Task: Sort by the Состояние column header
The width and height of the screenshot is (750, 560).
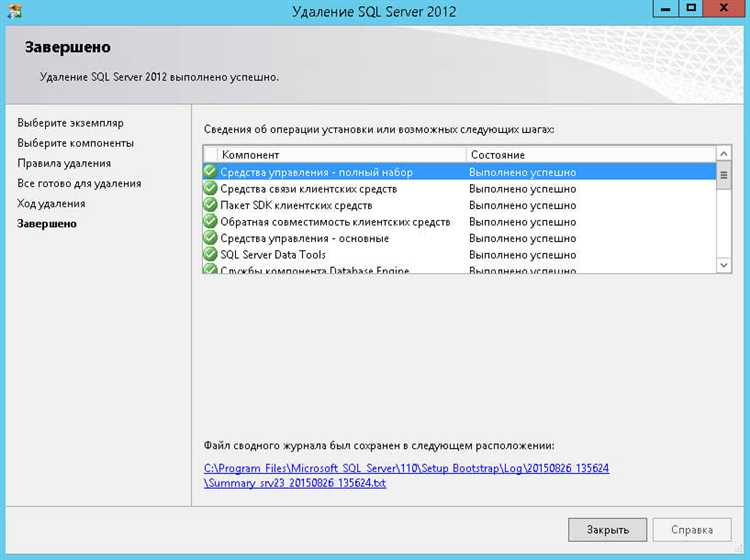Action: pyautogui.click(x=590, y=155)
